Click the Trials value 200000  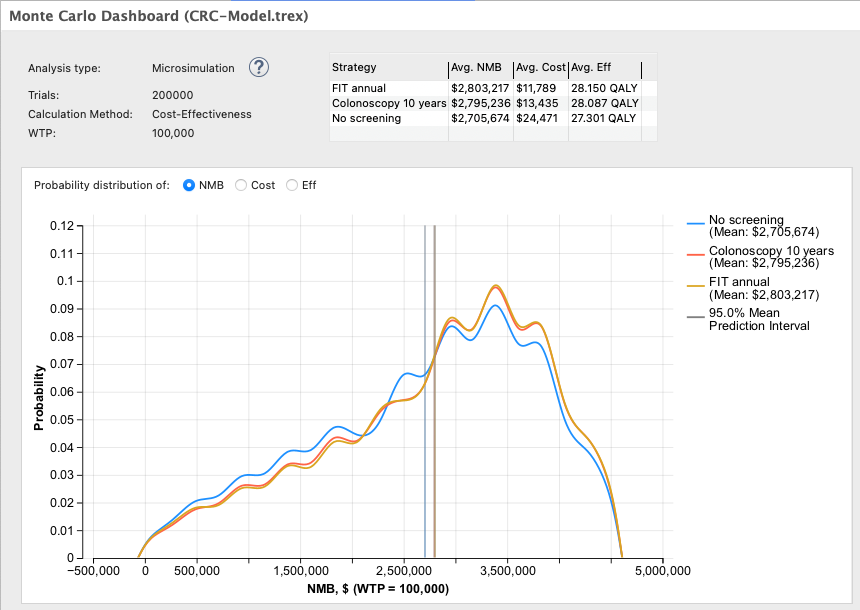point(173,95)
